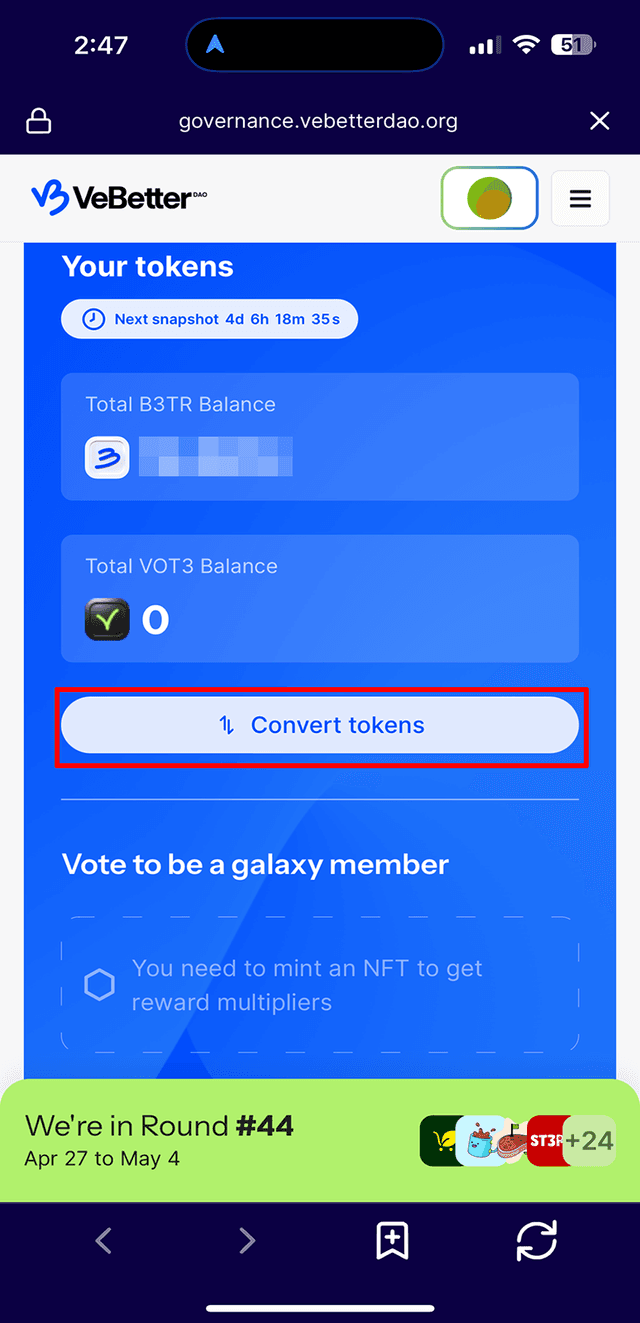Go back to the previous page
Image resolution: width=640 pixels, height=1323 pixels.
pyautogui.click(x=103, y=1241)
